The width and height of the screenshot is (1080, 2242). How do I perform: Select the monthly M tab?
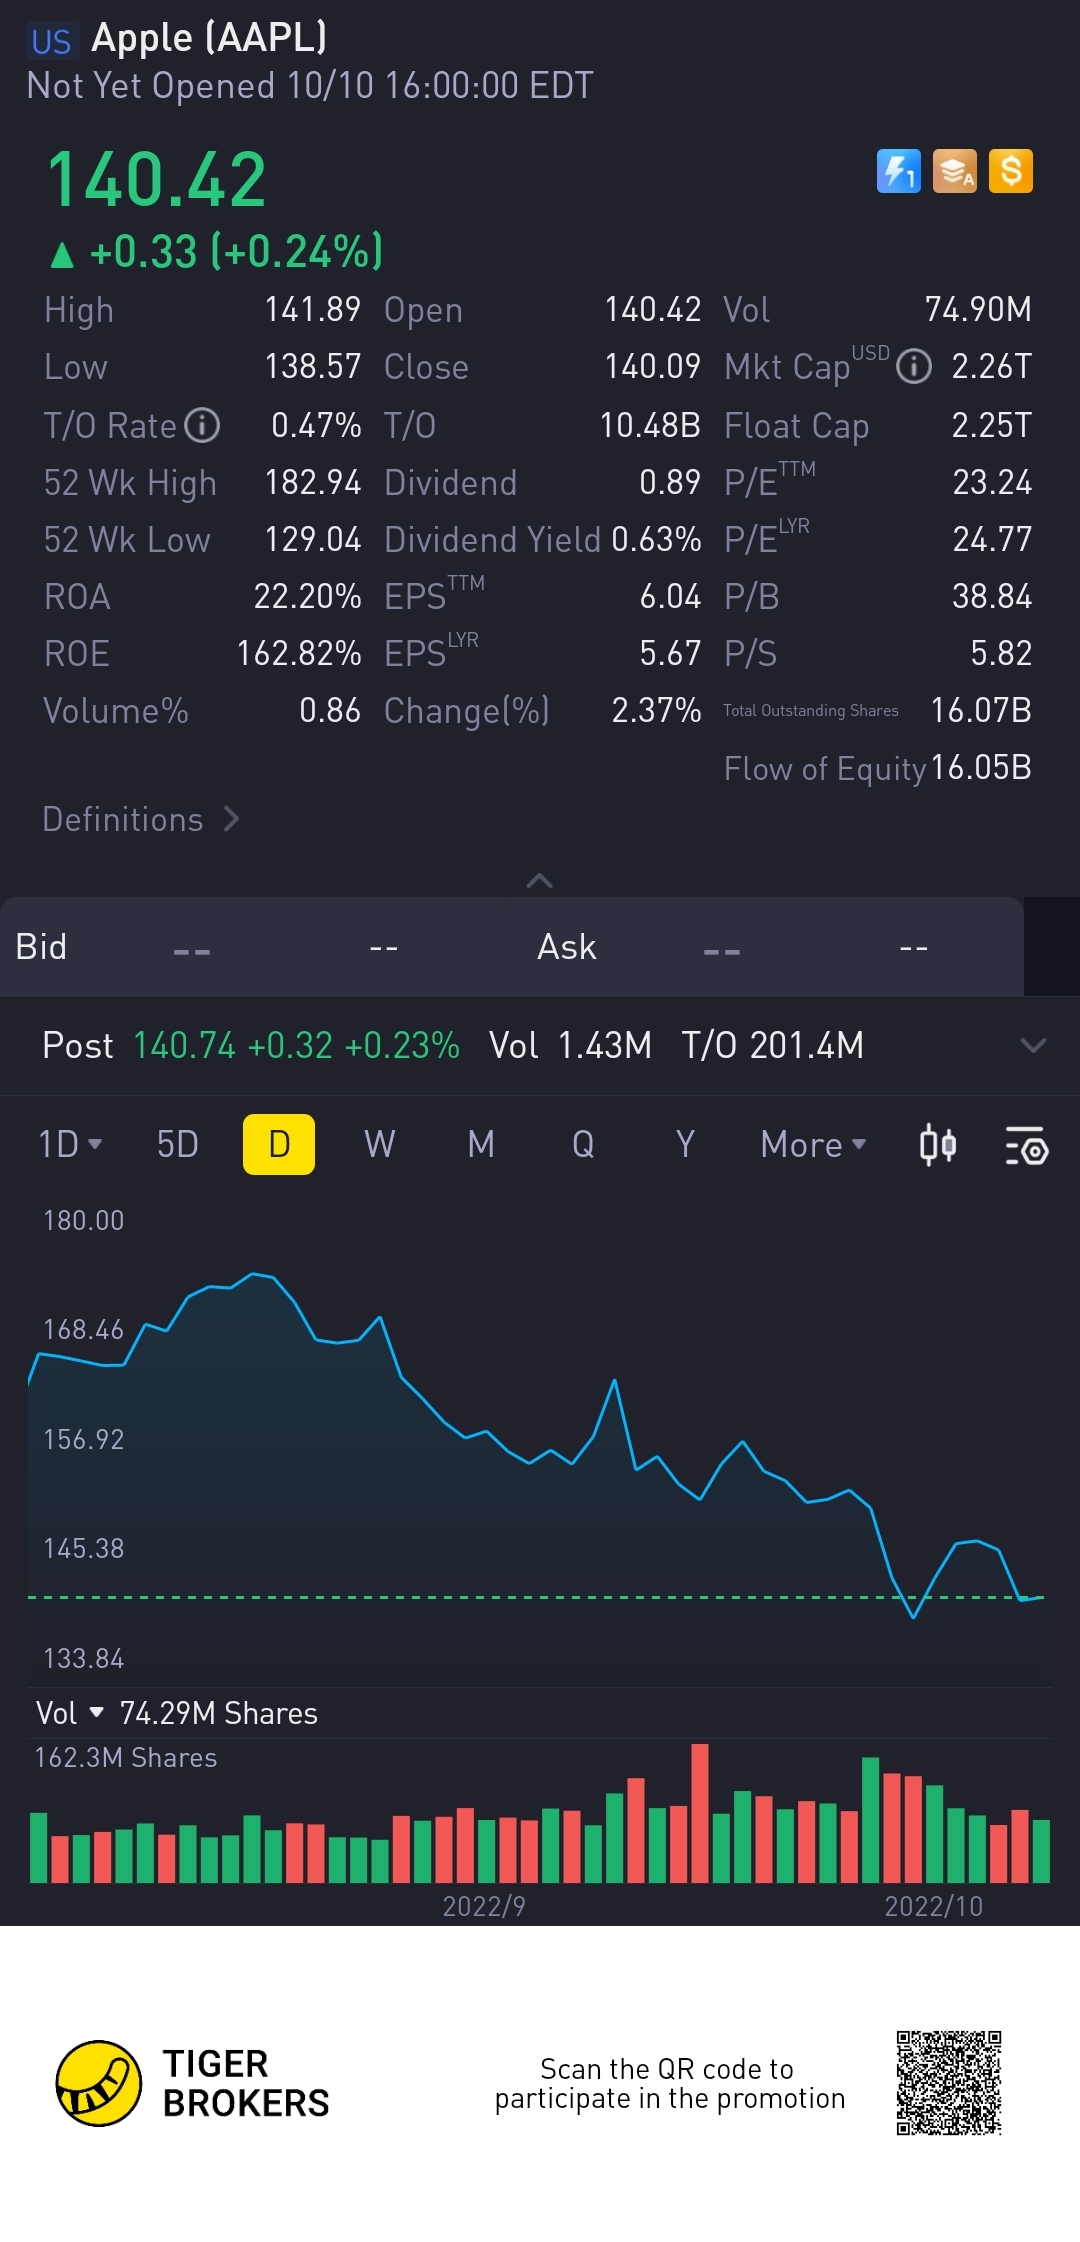coord(481,1144)
